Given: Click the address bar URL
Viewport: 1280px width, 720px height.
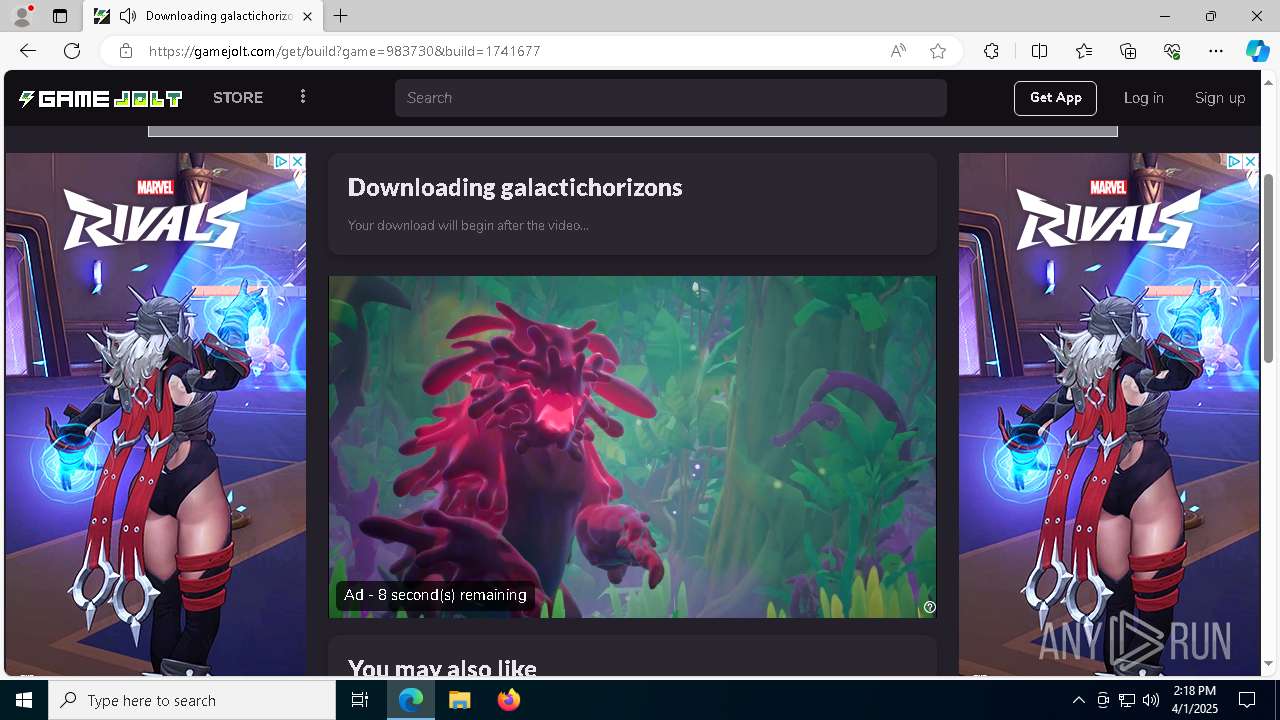Looking at the screenshot, I should coord(345,51).
